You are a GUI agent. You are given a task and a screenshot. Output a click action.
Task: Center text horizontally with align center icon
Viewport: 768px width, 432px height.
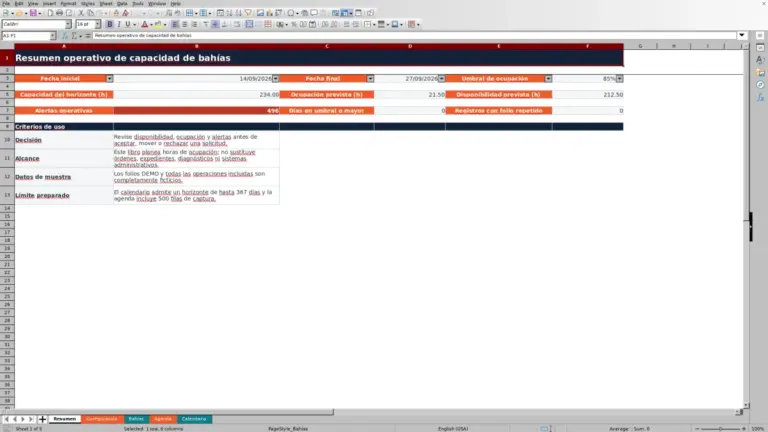click(185, 24)
